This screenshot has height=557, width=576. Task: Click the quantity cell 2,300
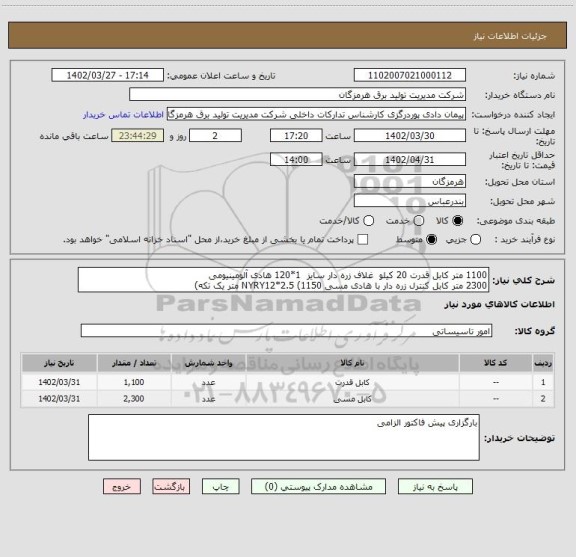pos(134,399)
